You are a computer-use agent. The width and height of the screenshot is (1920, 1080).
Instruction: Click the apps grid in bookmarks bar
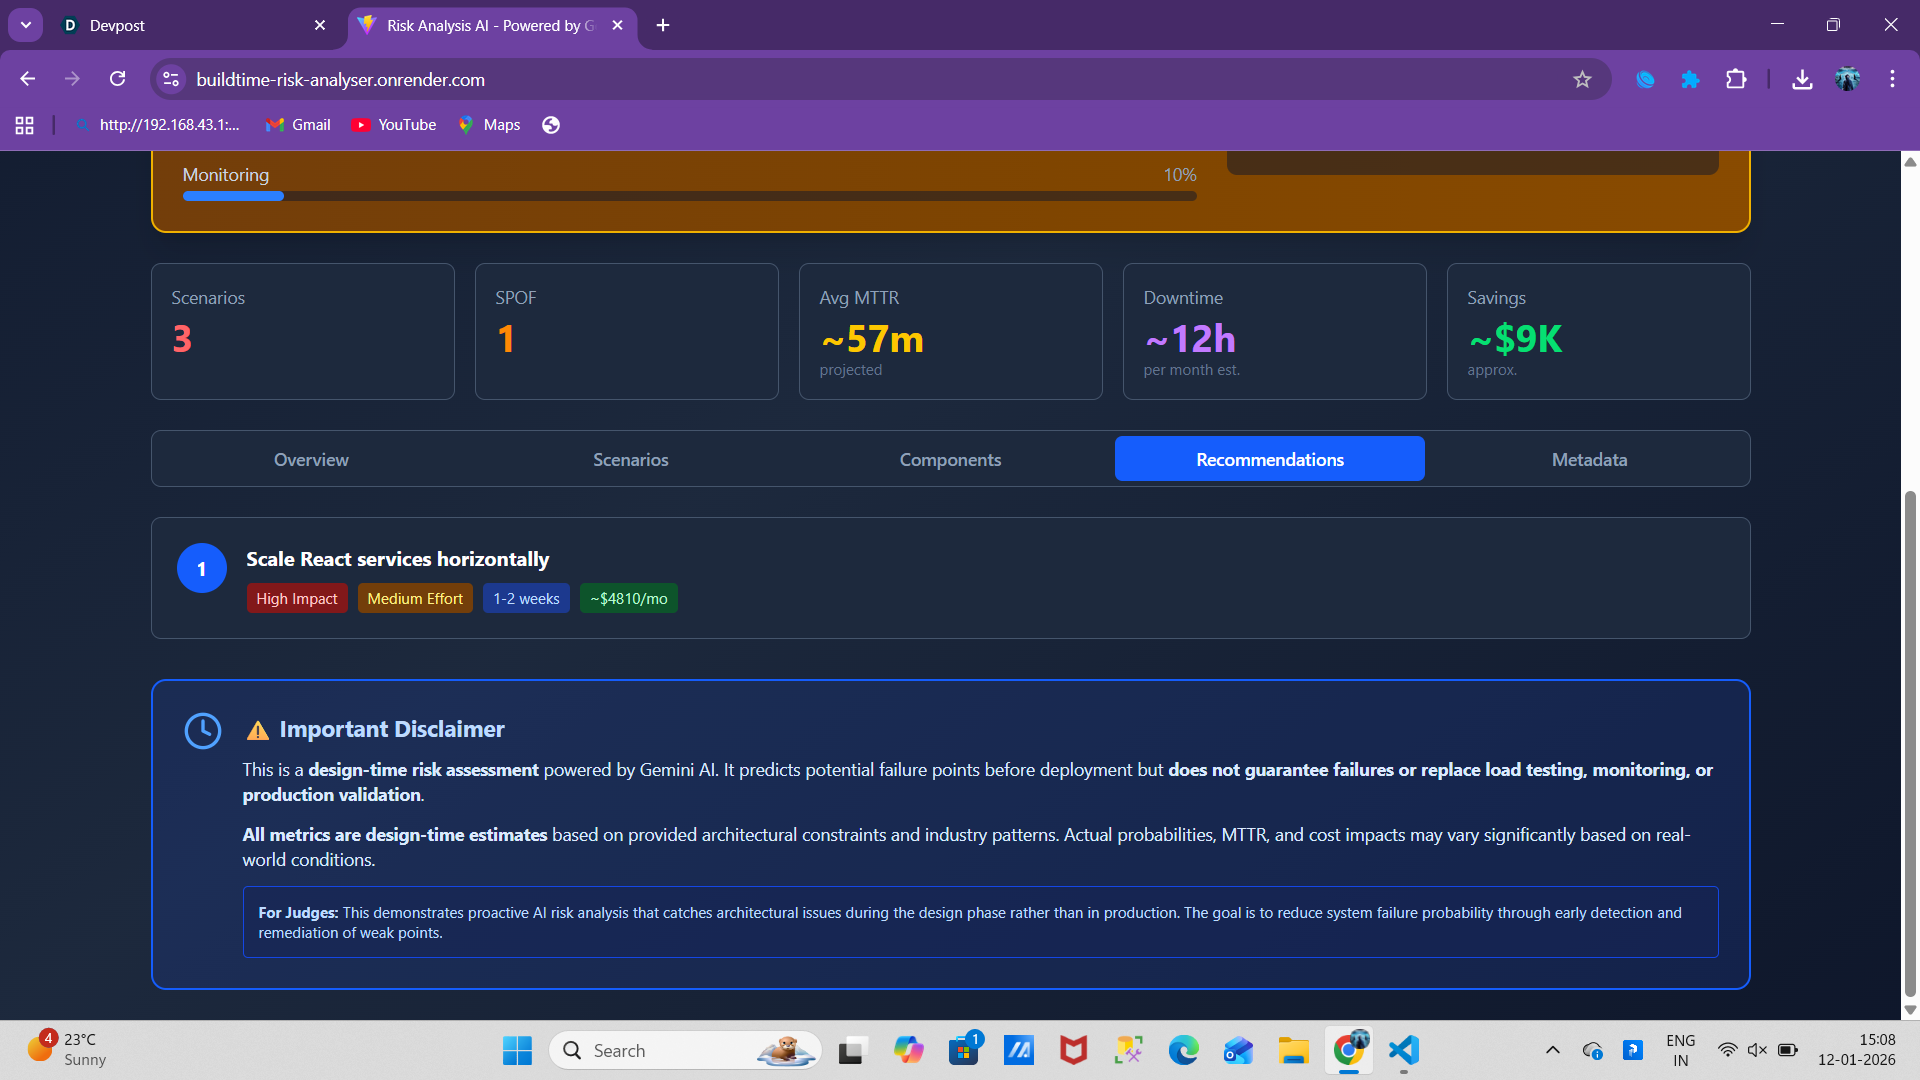tap(24, 125)
